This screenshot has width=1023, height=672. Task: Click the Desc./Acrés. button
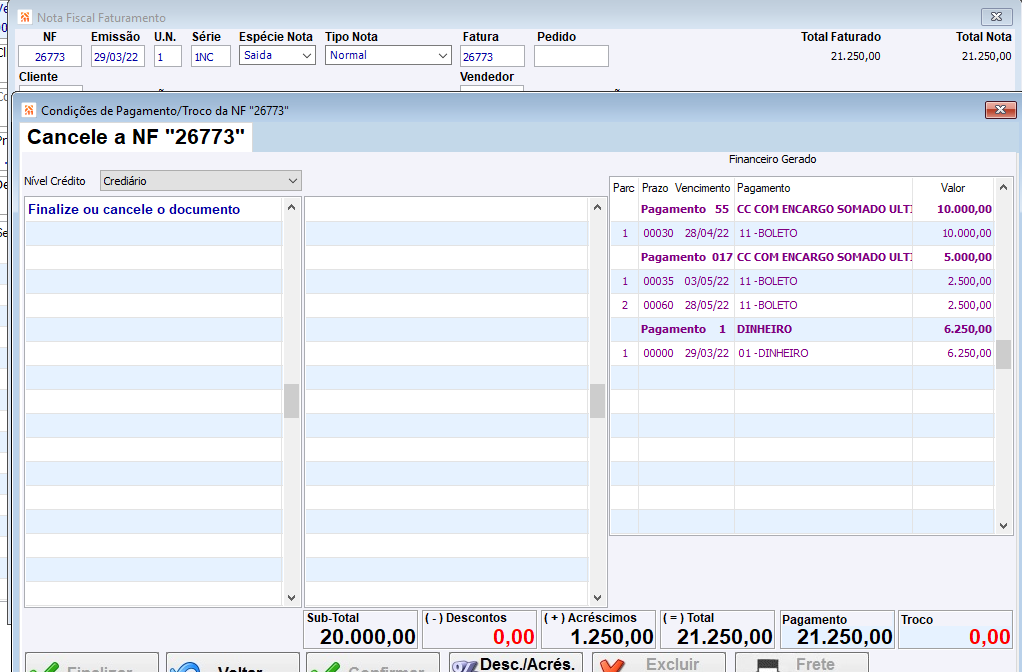coord(515,662)
